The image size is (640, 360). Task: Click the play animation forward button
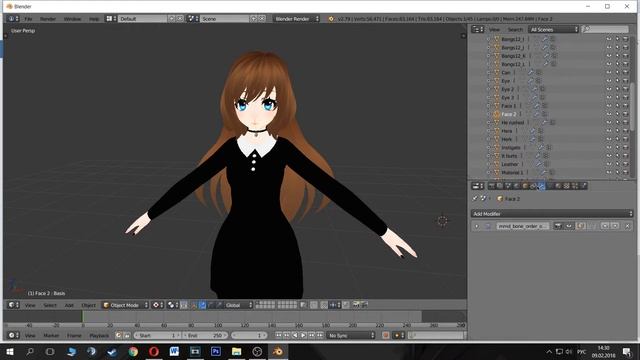click(303, 336)
